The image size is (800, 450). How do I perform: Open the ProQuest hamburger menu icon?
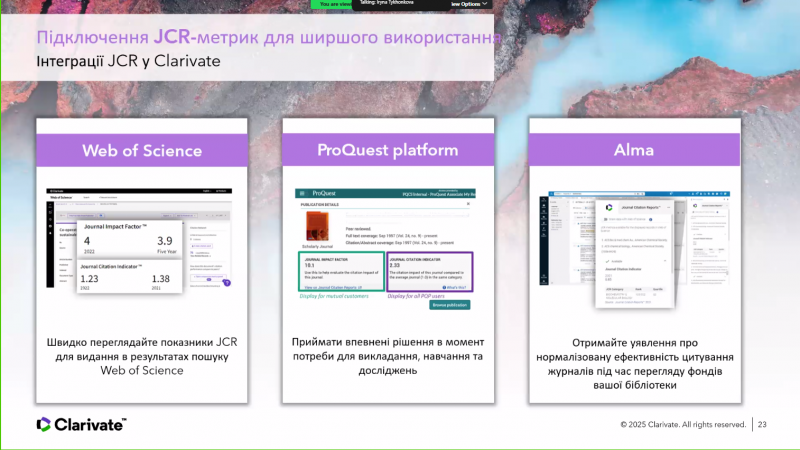click(x=302, y=193)
